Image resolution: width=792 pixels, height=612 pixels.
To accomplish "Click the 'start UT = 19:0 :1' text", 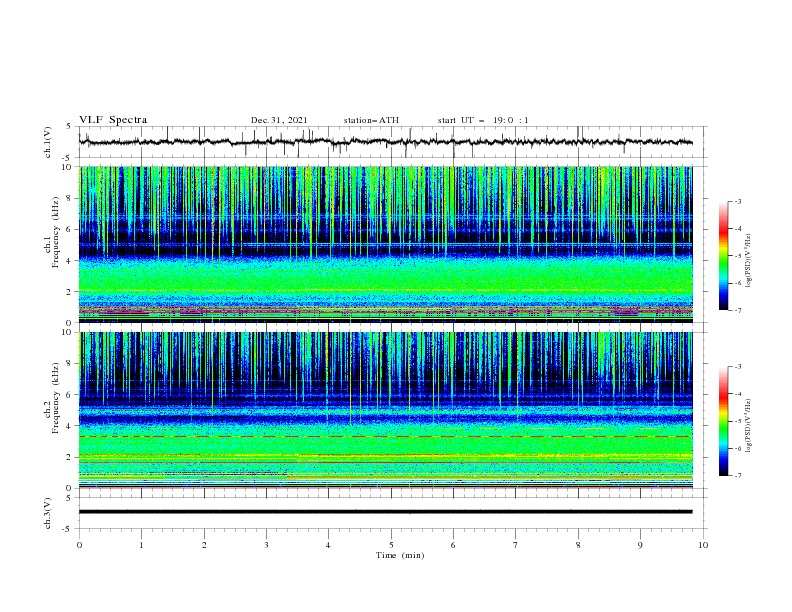I will click(483, 120).
